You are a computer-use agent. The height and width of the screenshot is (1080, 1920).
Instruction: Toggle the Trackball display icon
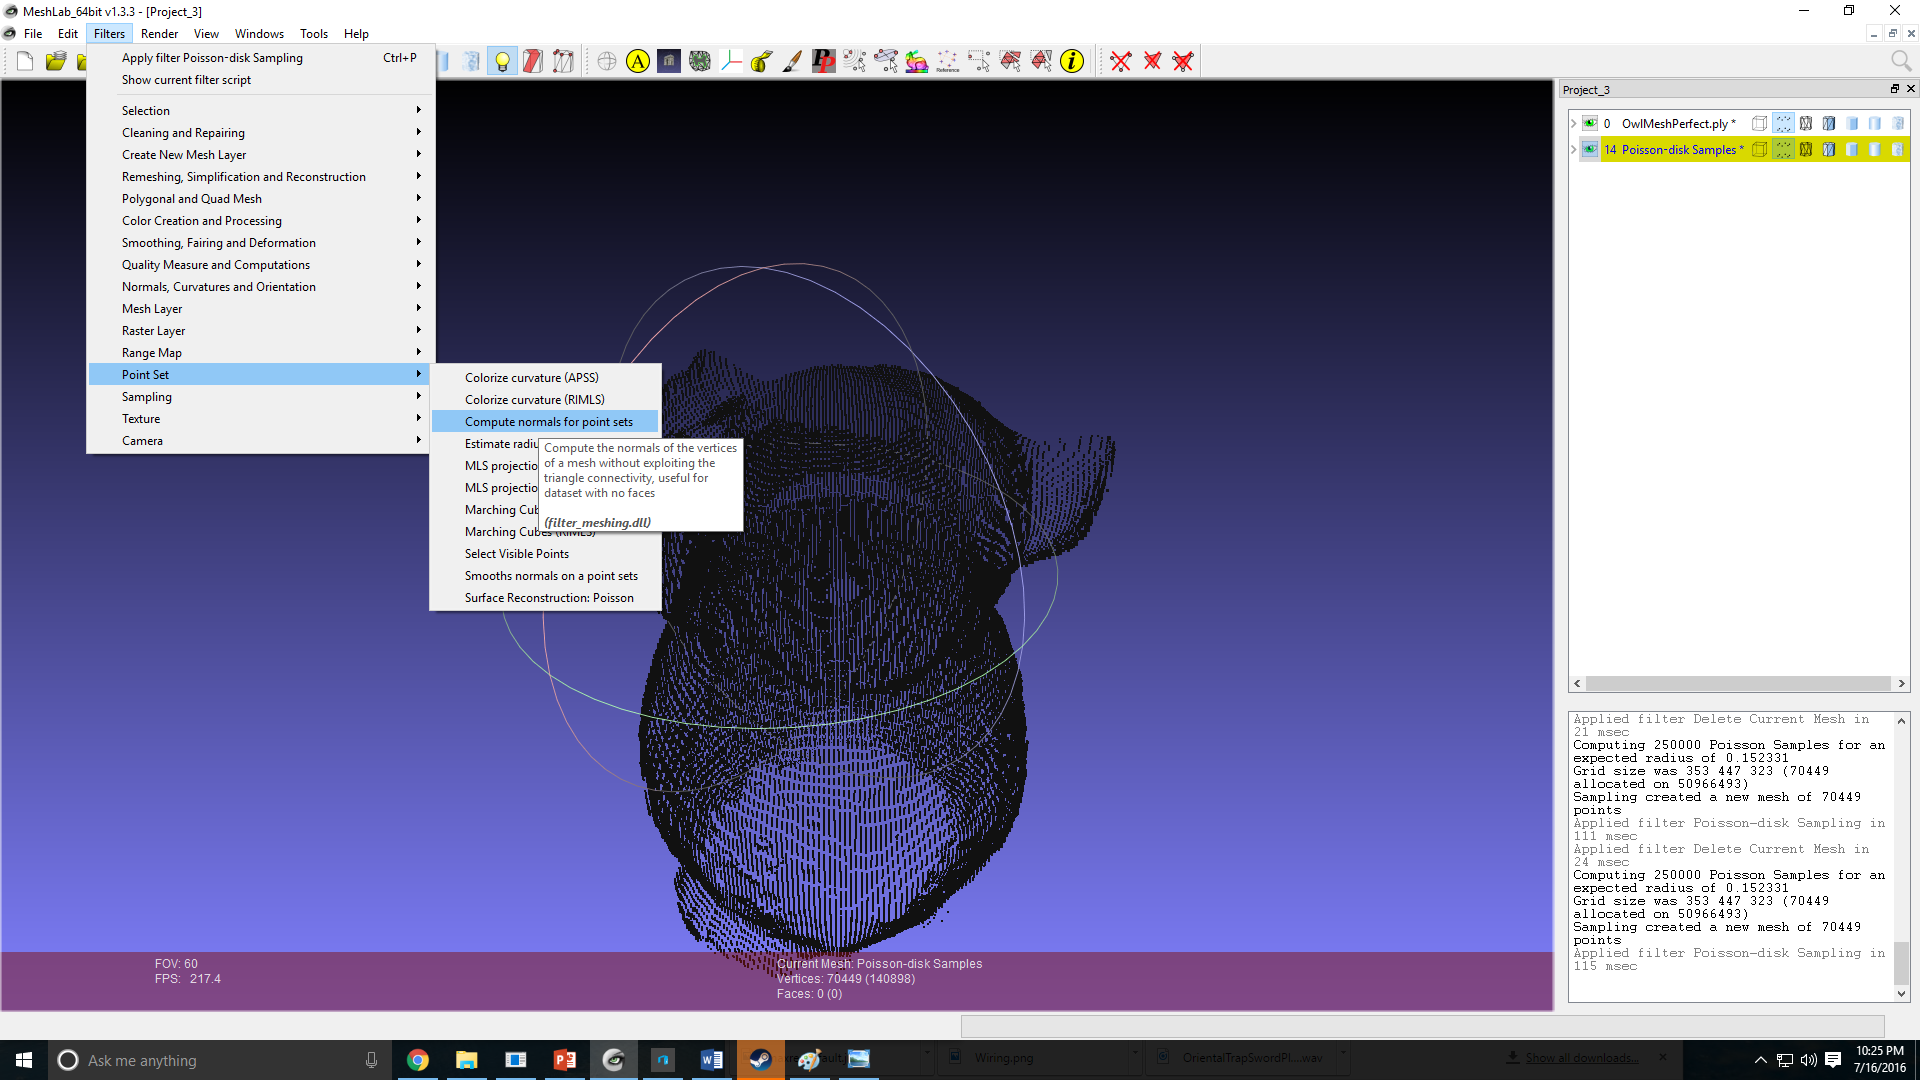607,62
